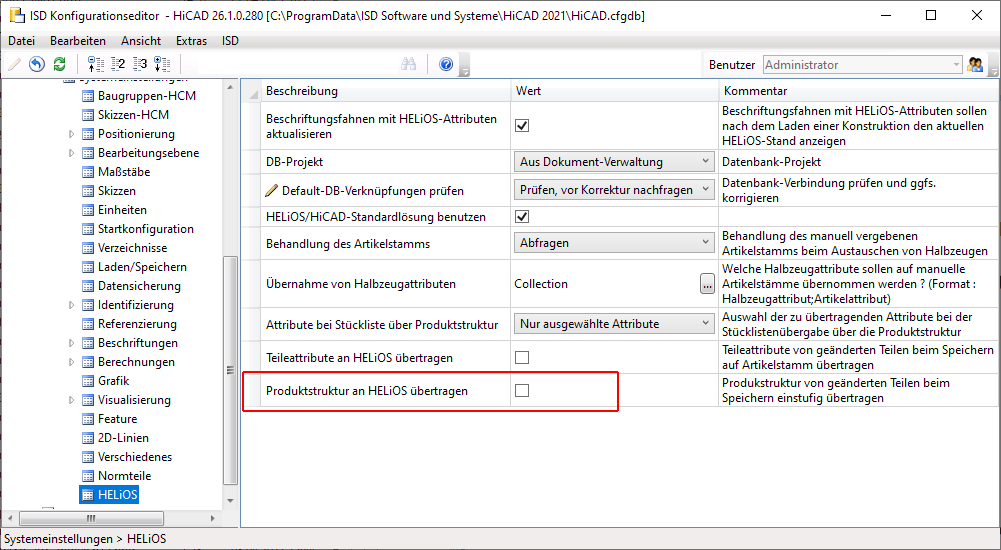Collapse all tree levels toolbar icon
The image size is (1001, 550).
[x=95, y=64]
